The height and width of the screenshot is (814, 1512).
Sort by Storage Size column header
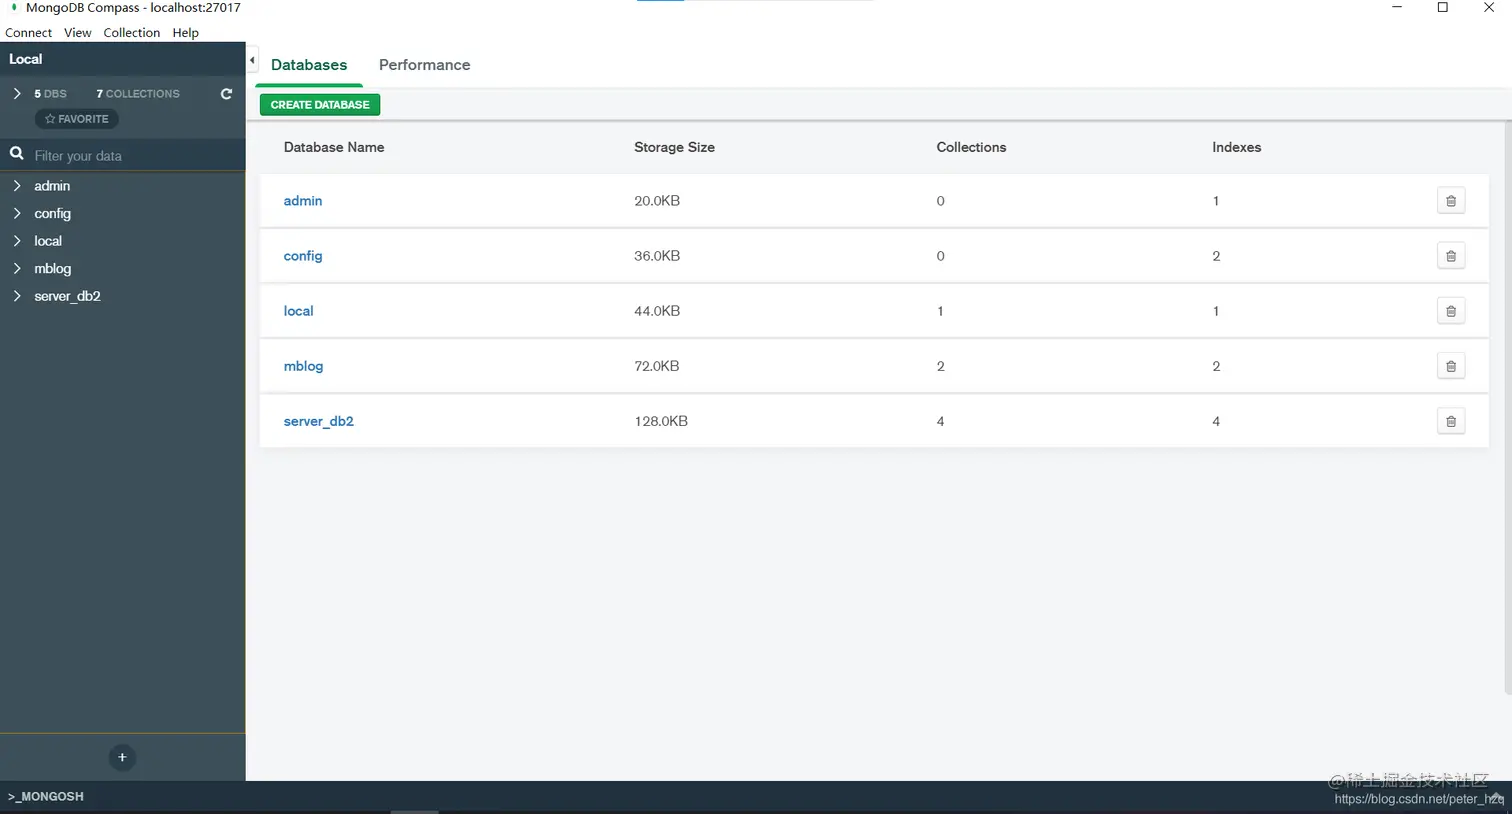click(674, 147)
